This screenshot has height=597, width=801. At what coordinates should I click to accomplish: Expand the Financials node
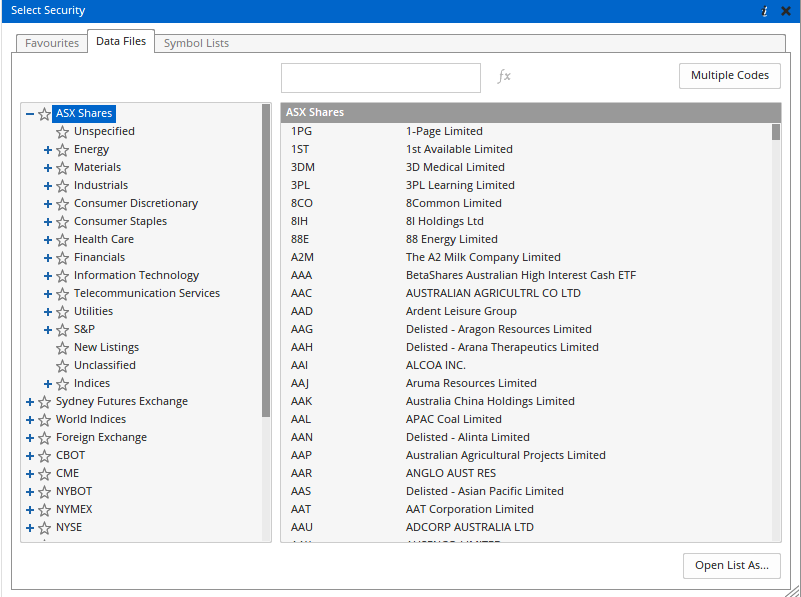[x=48, y=258]
